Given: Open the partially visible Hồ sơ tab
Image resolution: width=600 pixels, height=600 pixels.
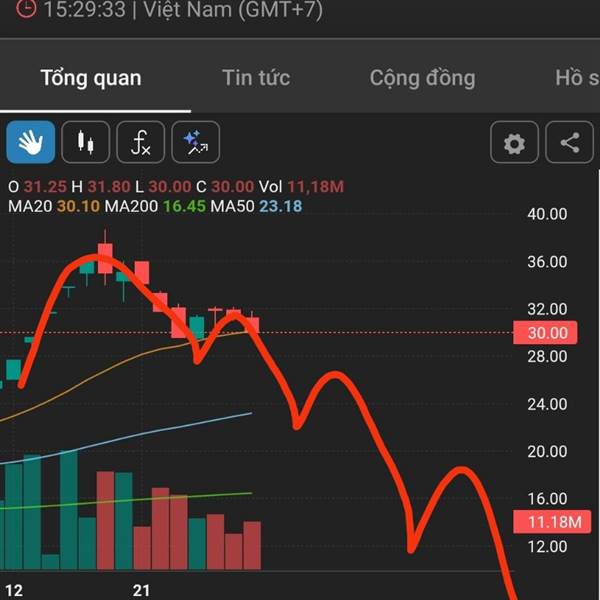Looking at the screenshot, I should click(577, 78).
